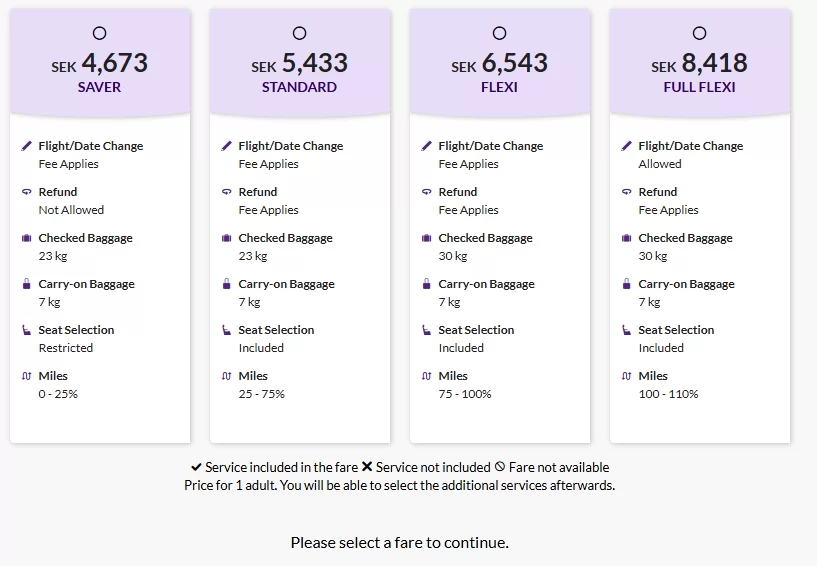The width and height of the screenshot is (817, 566).
Task: Click the SEK 8,418 Full Flexi price
Action: point(700,63)
